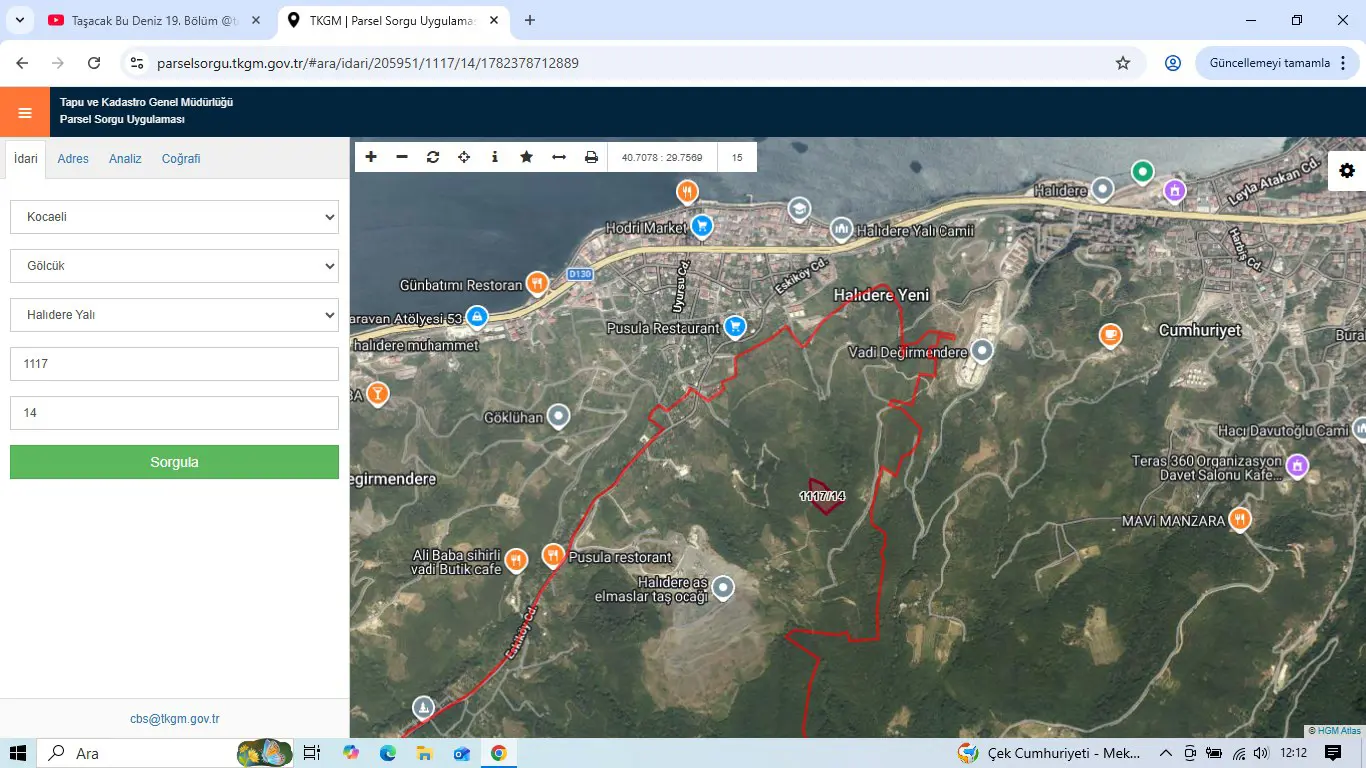Switch to the Taşacak Bu Deniz browser tab

tap(155, 20)
